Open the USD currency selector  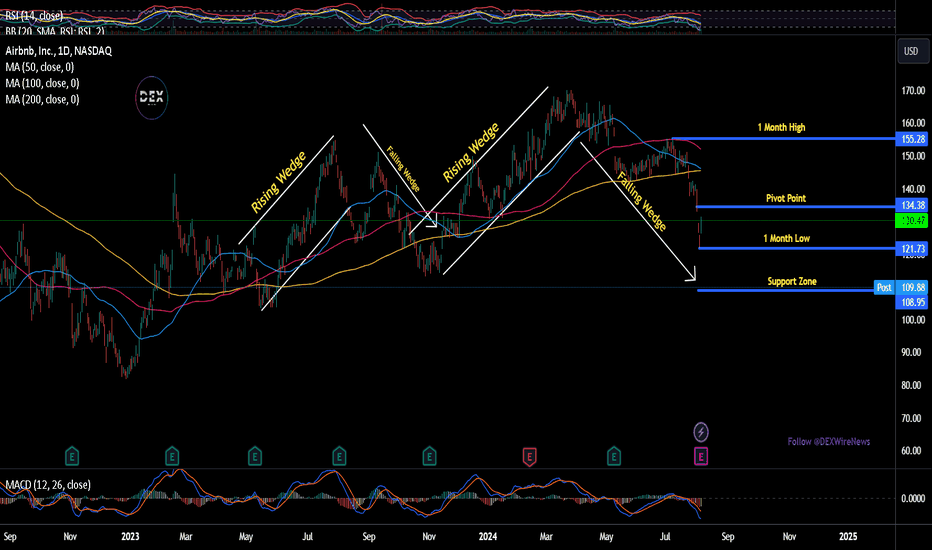point(911,51)
